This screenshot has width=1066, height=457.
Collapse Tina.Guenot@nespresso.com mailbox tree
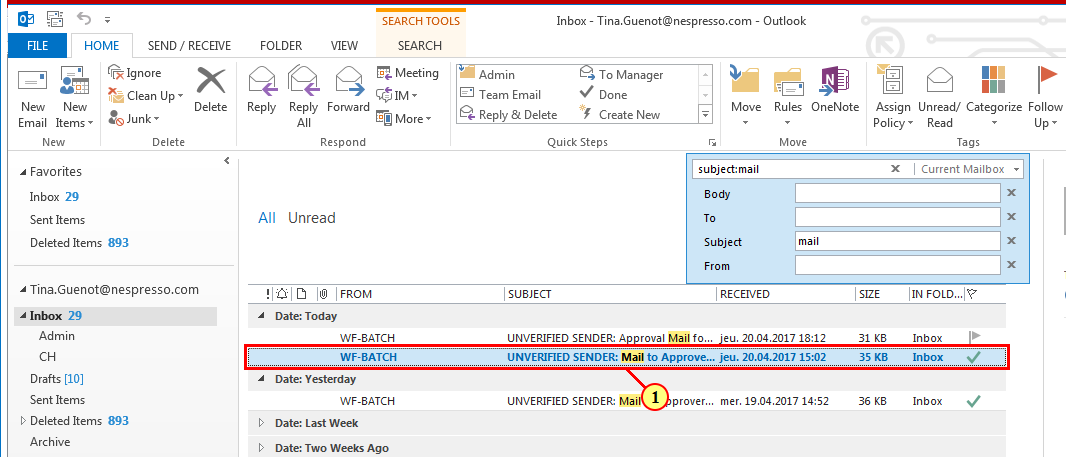(24, 290)
